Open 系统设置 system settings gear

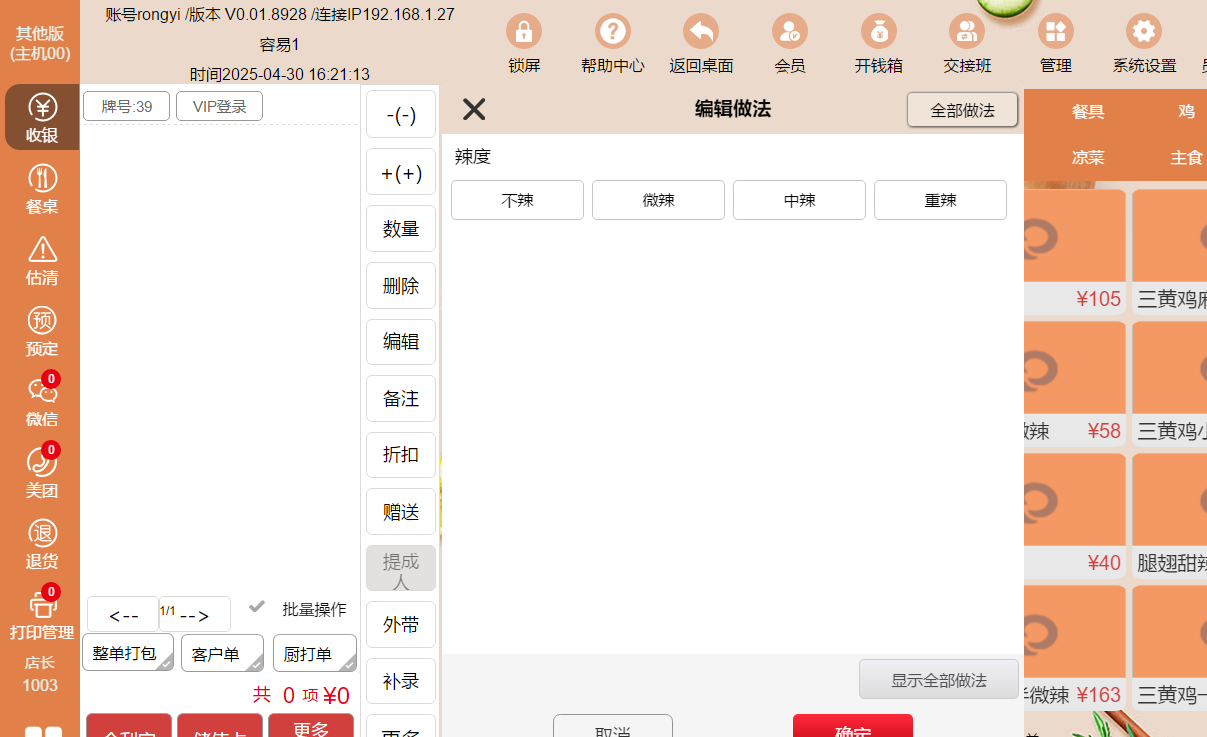(x=1143, y=32)
